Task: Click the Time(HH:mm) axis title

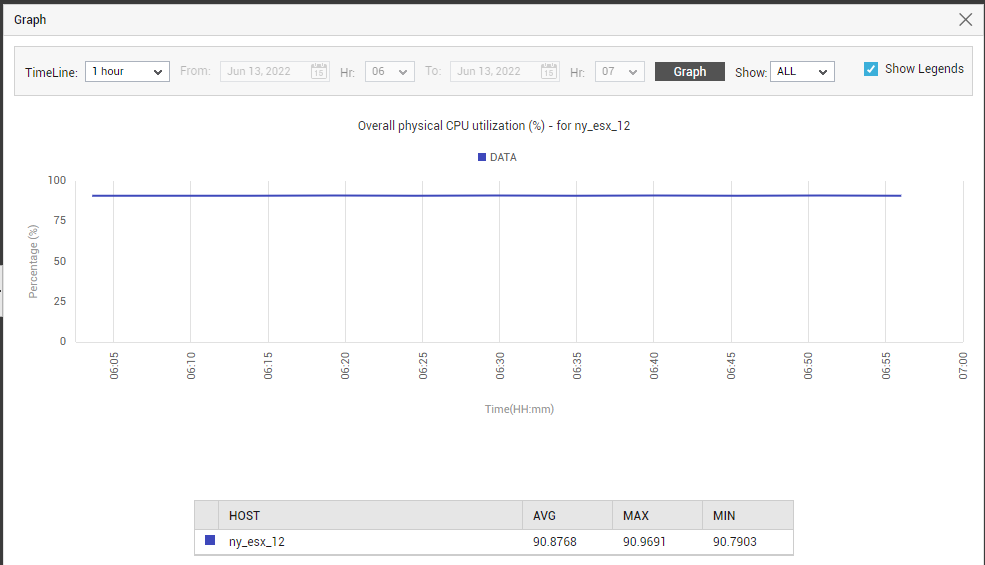Action: 519,409
